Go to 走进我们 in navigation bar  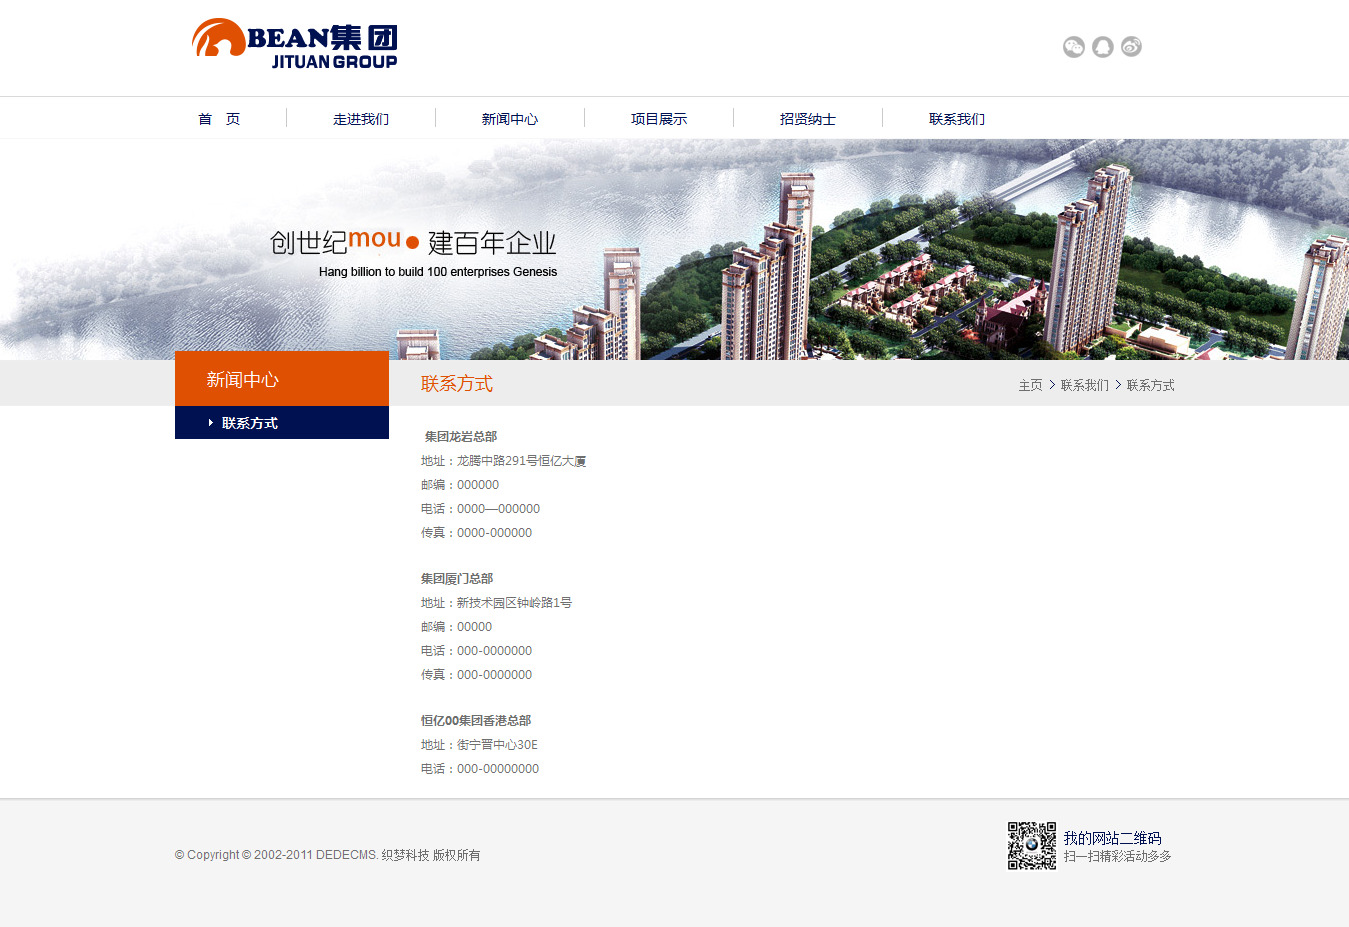pos(361,119)
